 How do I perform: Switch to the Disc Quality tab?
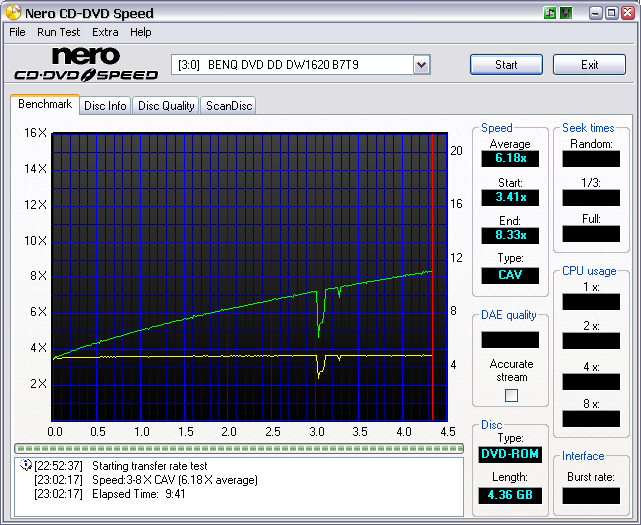166,105
